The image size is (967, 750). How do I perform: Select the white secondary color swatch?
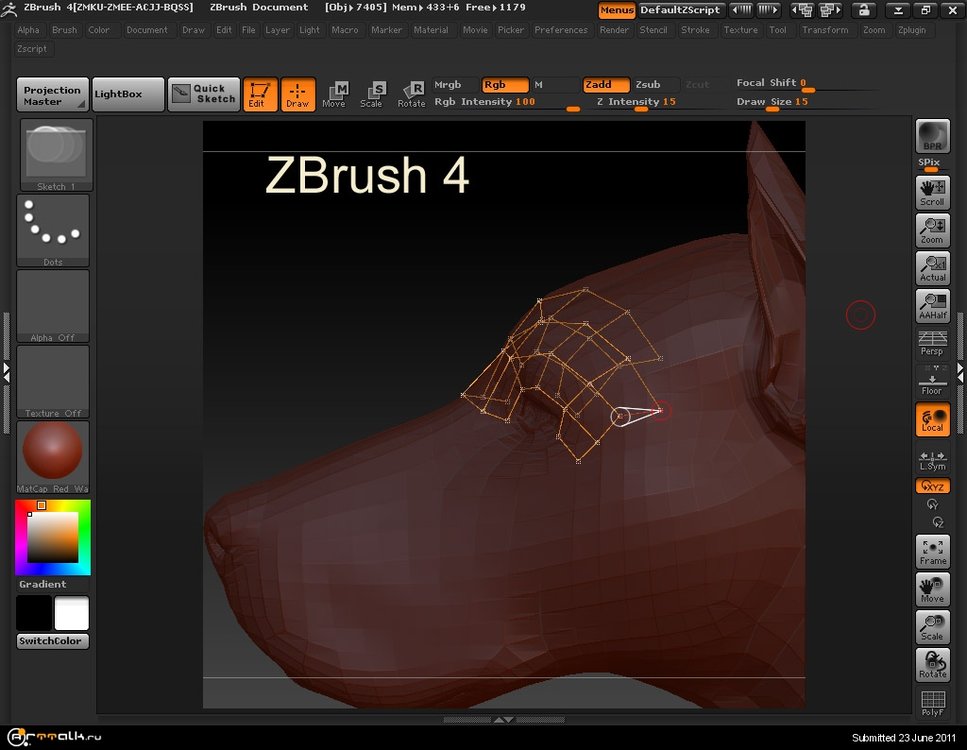(x=71, y=613)
